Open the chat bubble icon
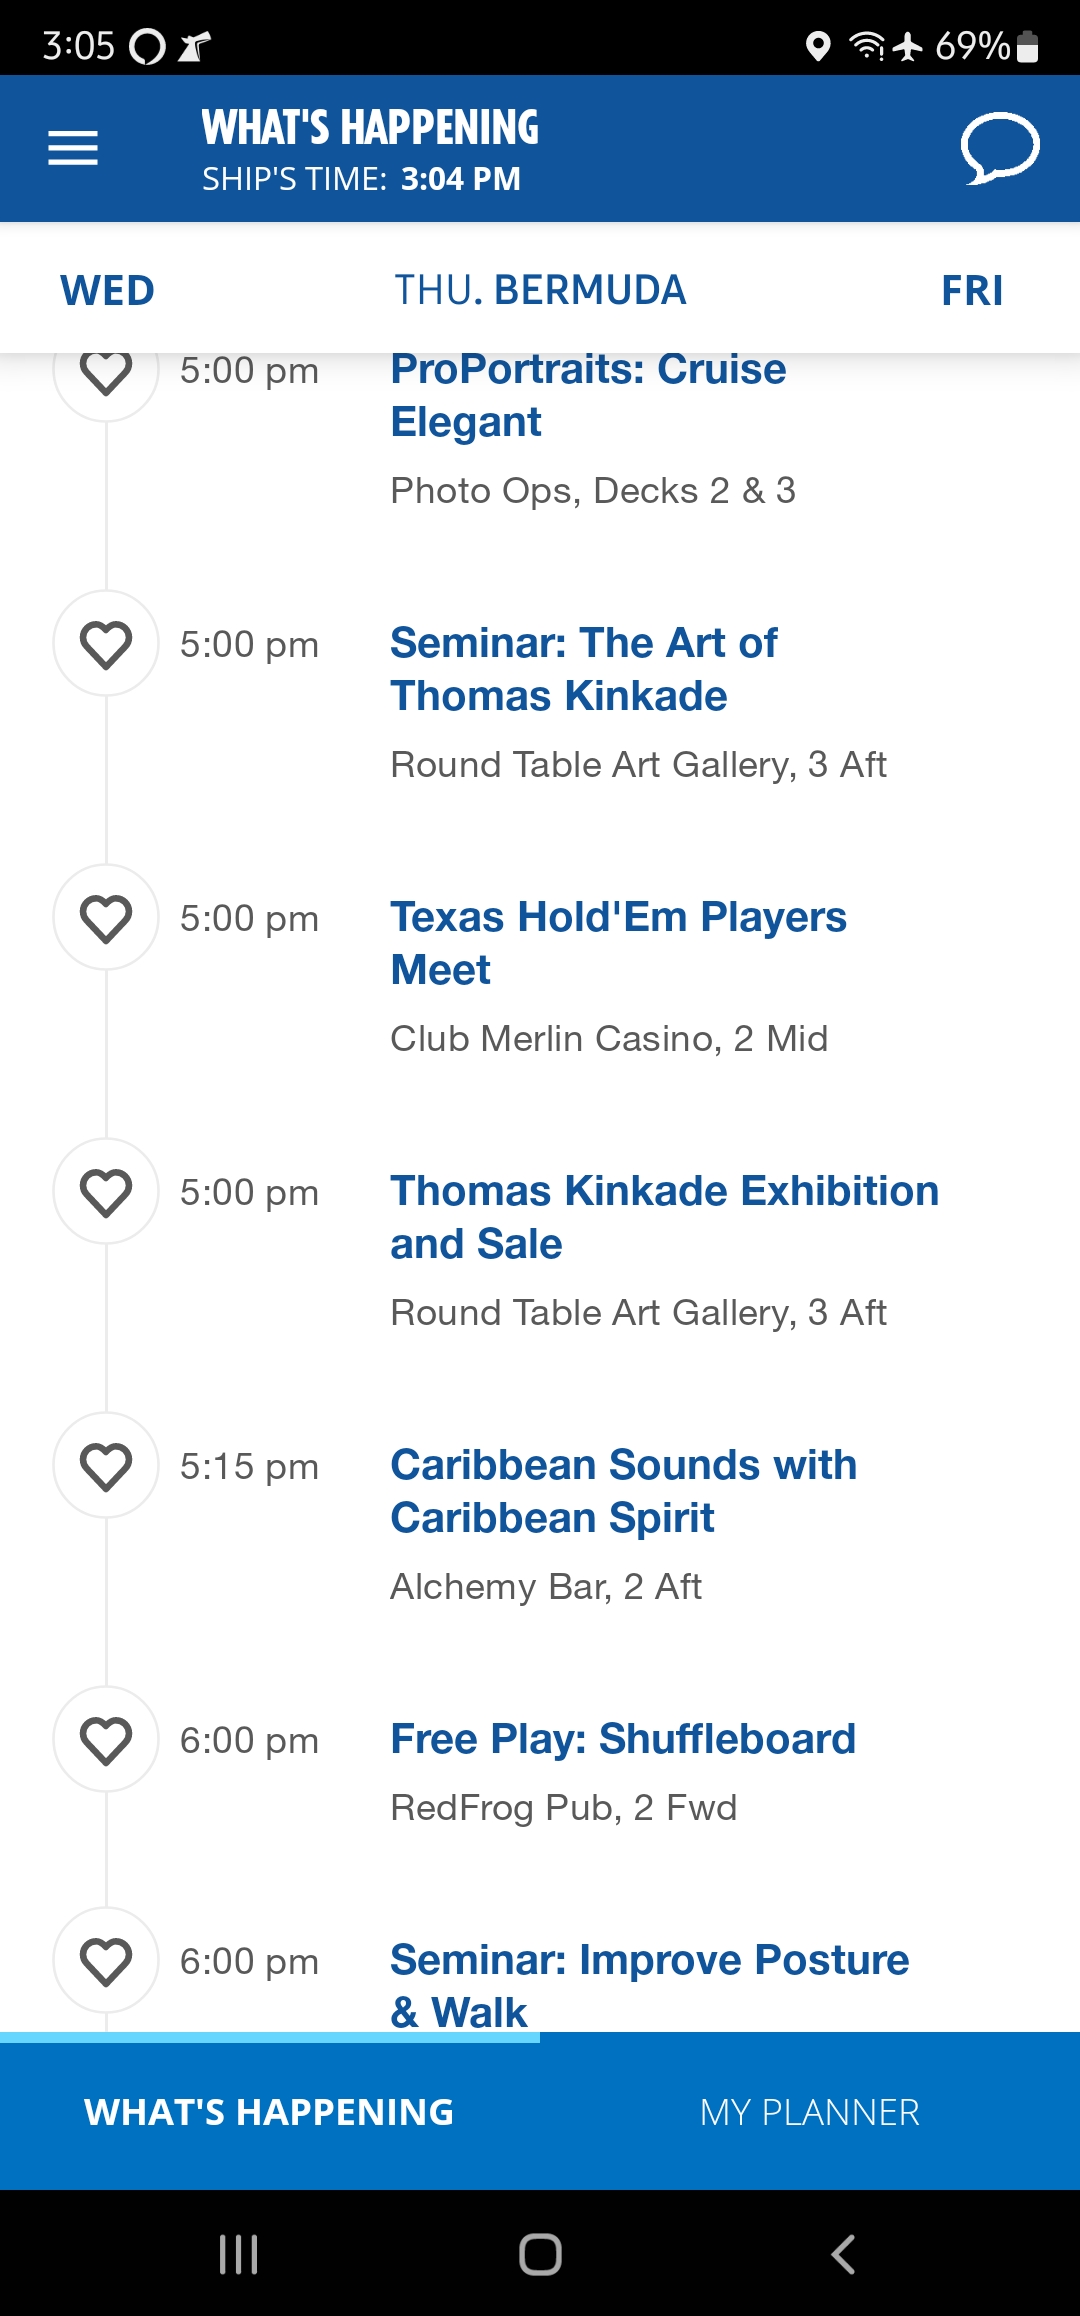Screen dimensions: 1080x2316 (x=1000, y=148)
